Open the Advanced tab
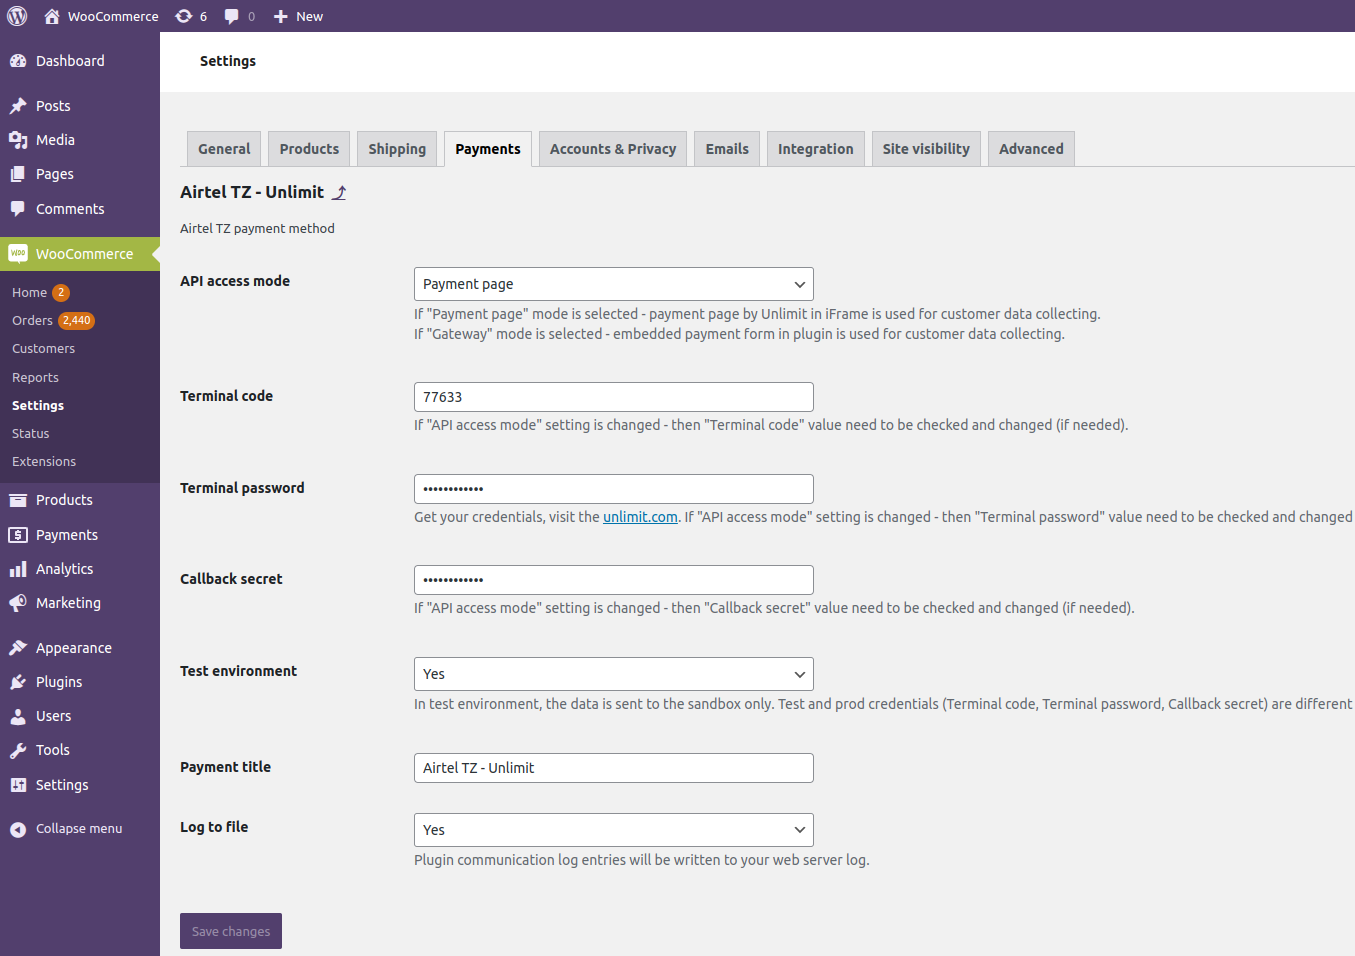The width and height of the screenshot is (1355, 956). pos(1031,149)
